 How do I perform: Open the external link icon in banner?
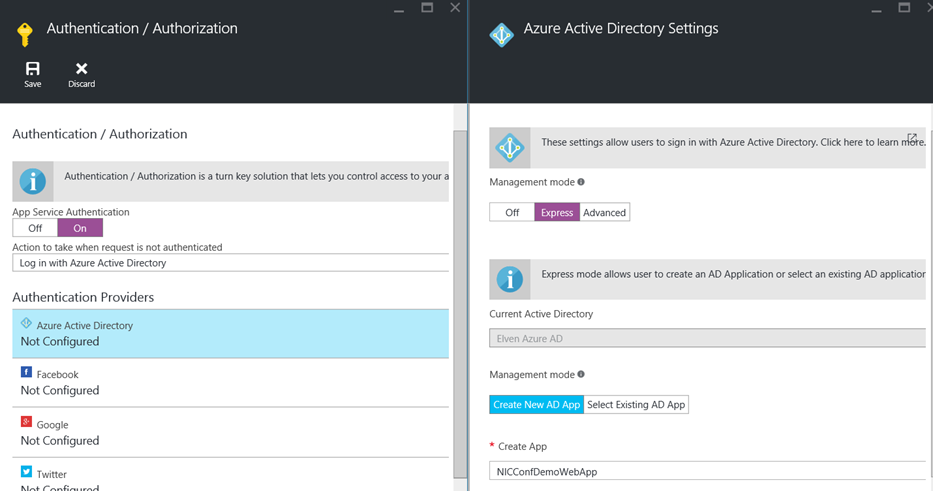912,138
